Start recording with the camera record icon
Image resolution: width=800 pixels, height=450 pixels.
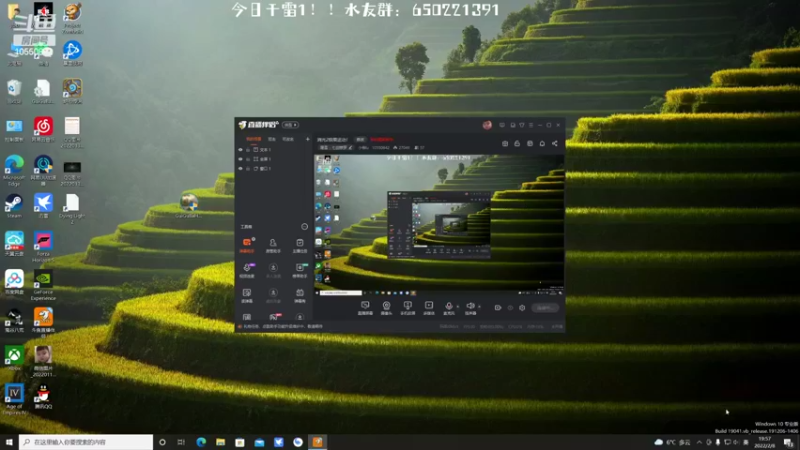click(x=497, y=308)
